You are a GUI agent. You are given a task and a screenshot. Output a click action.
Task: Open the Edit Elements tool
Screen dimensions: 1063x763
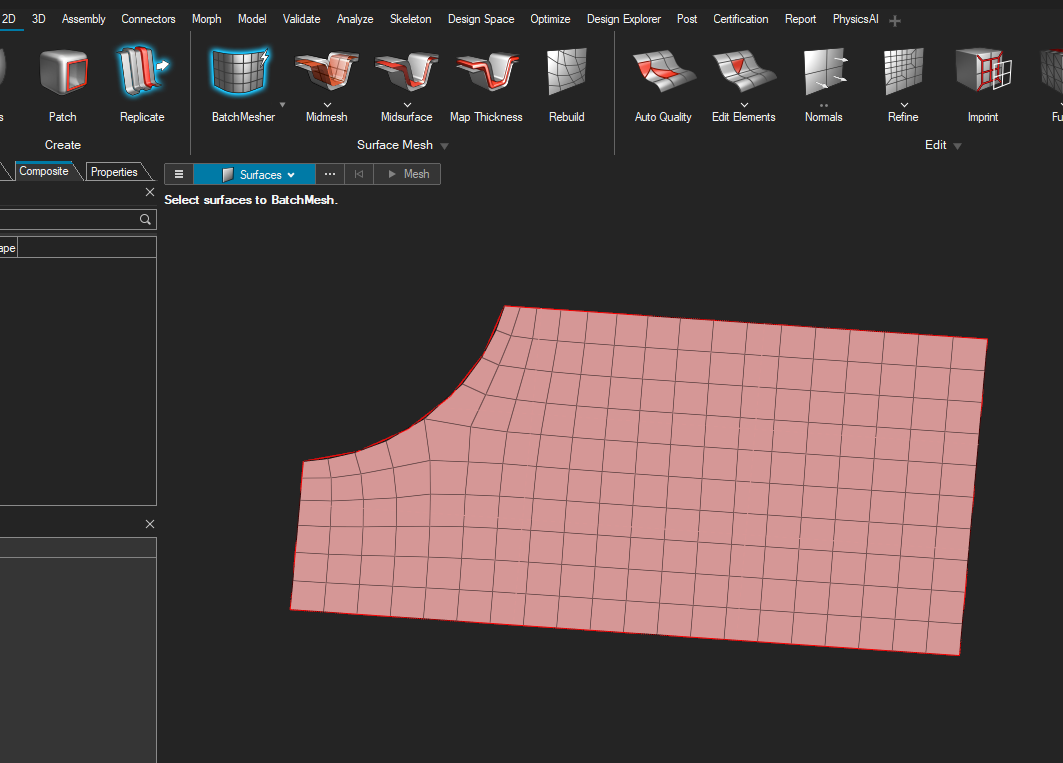744,71
